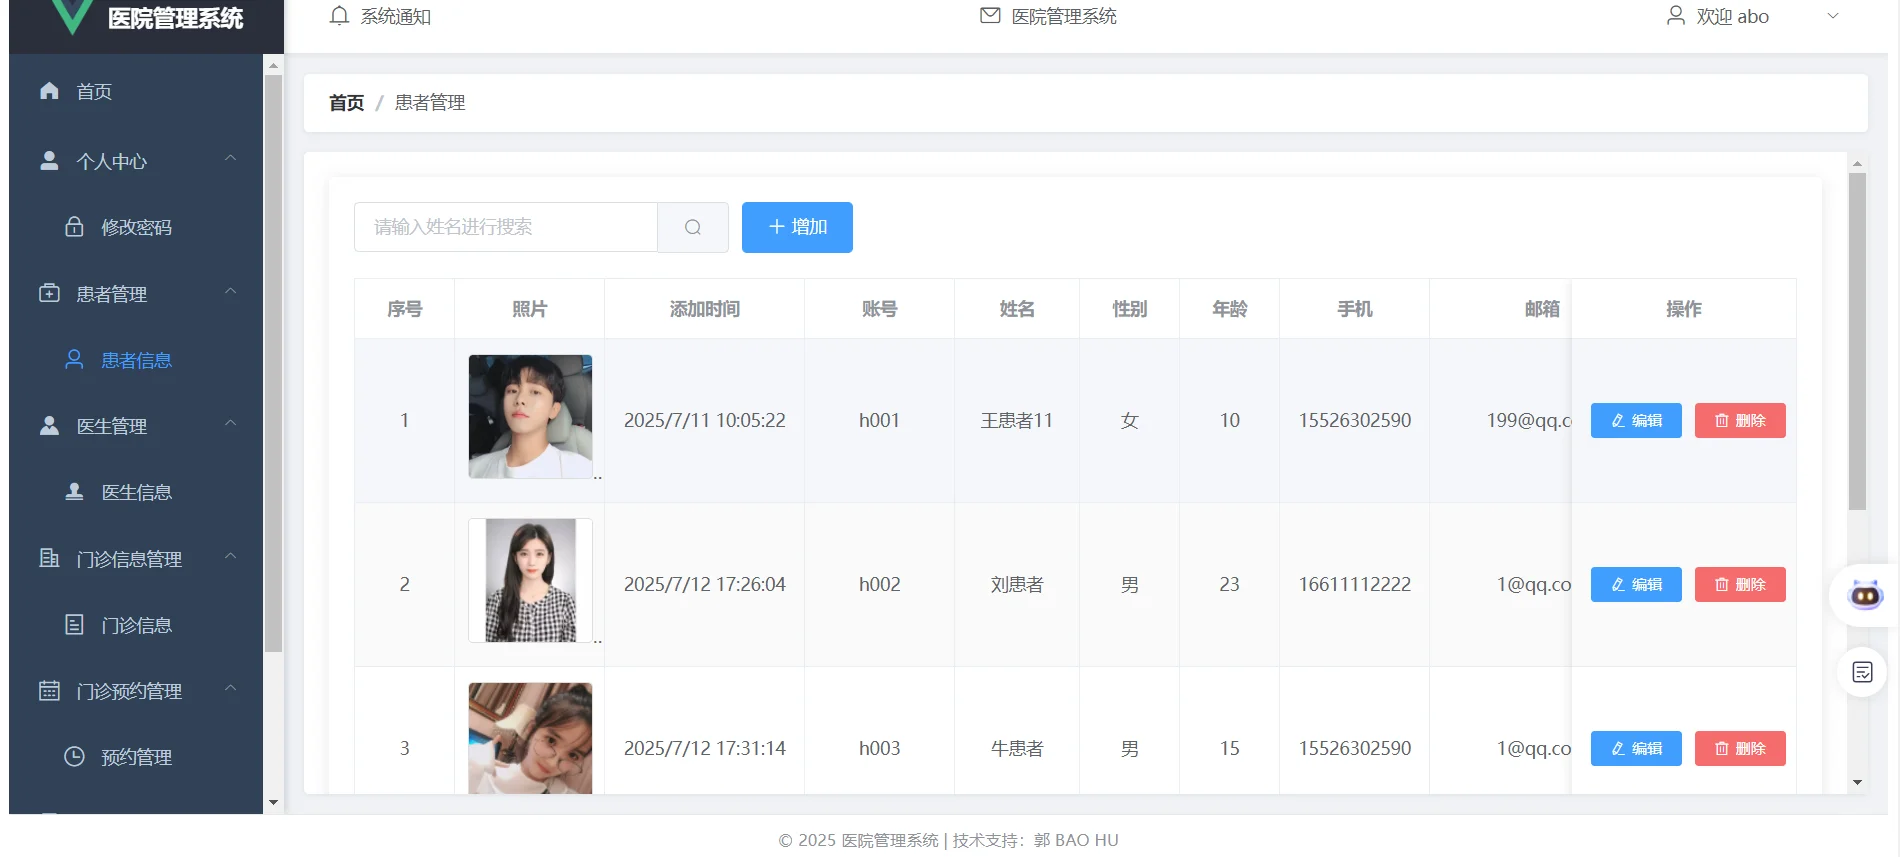Click the green V logo icon

pyautogui.click(x=73, y=17)
